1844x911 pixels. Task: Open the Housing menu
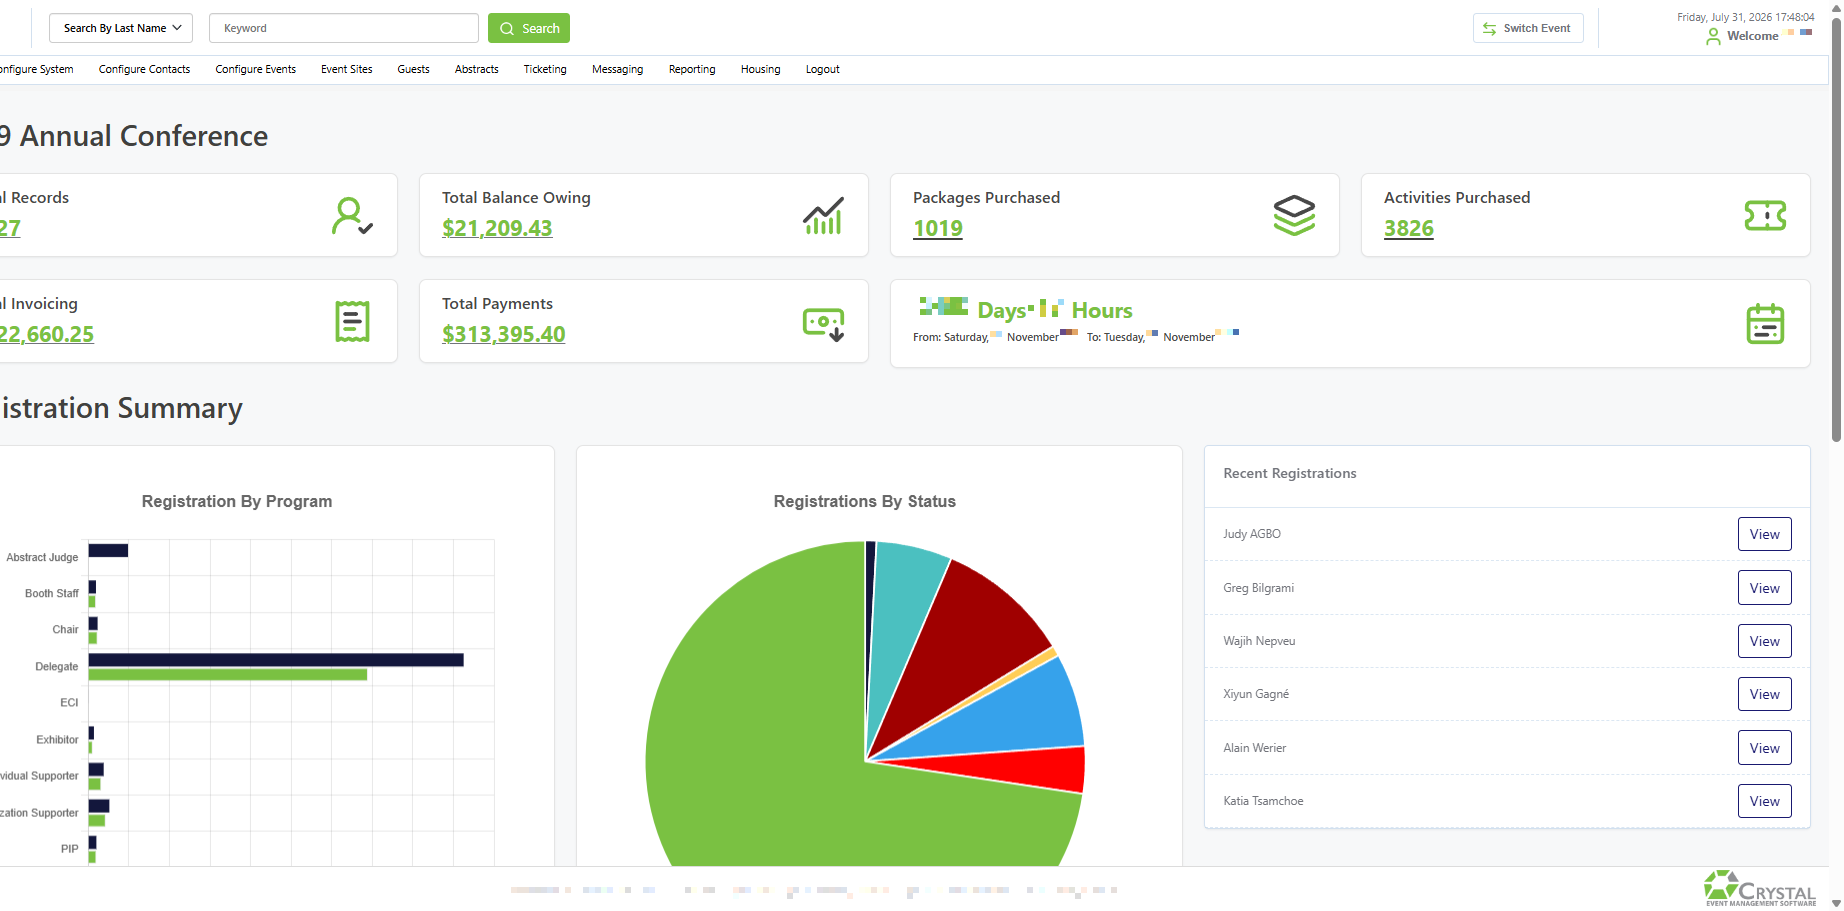tap(761, 69)
